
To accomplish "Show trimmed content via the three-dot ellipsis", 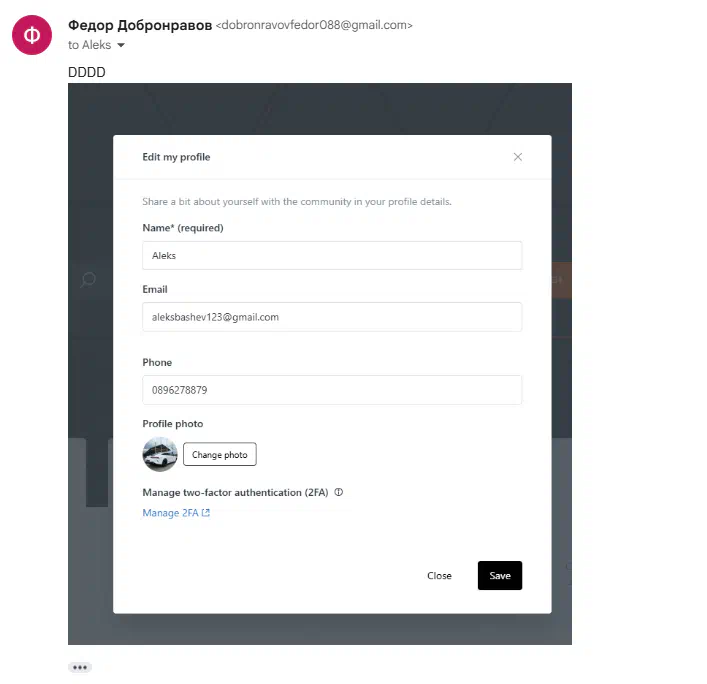I will (80, 667).
